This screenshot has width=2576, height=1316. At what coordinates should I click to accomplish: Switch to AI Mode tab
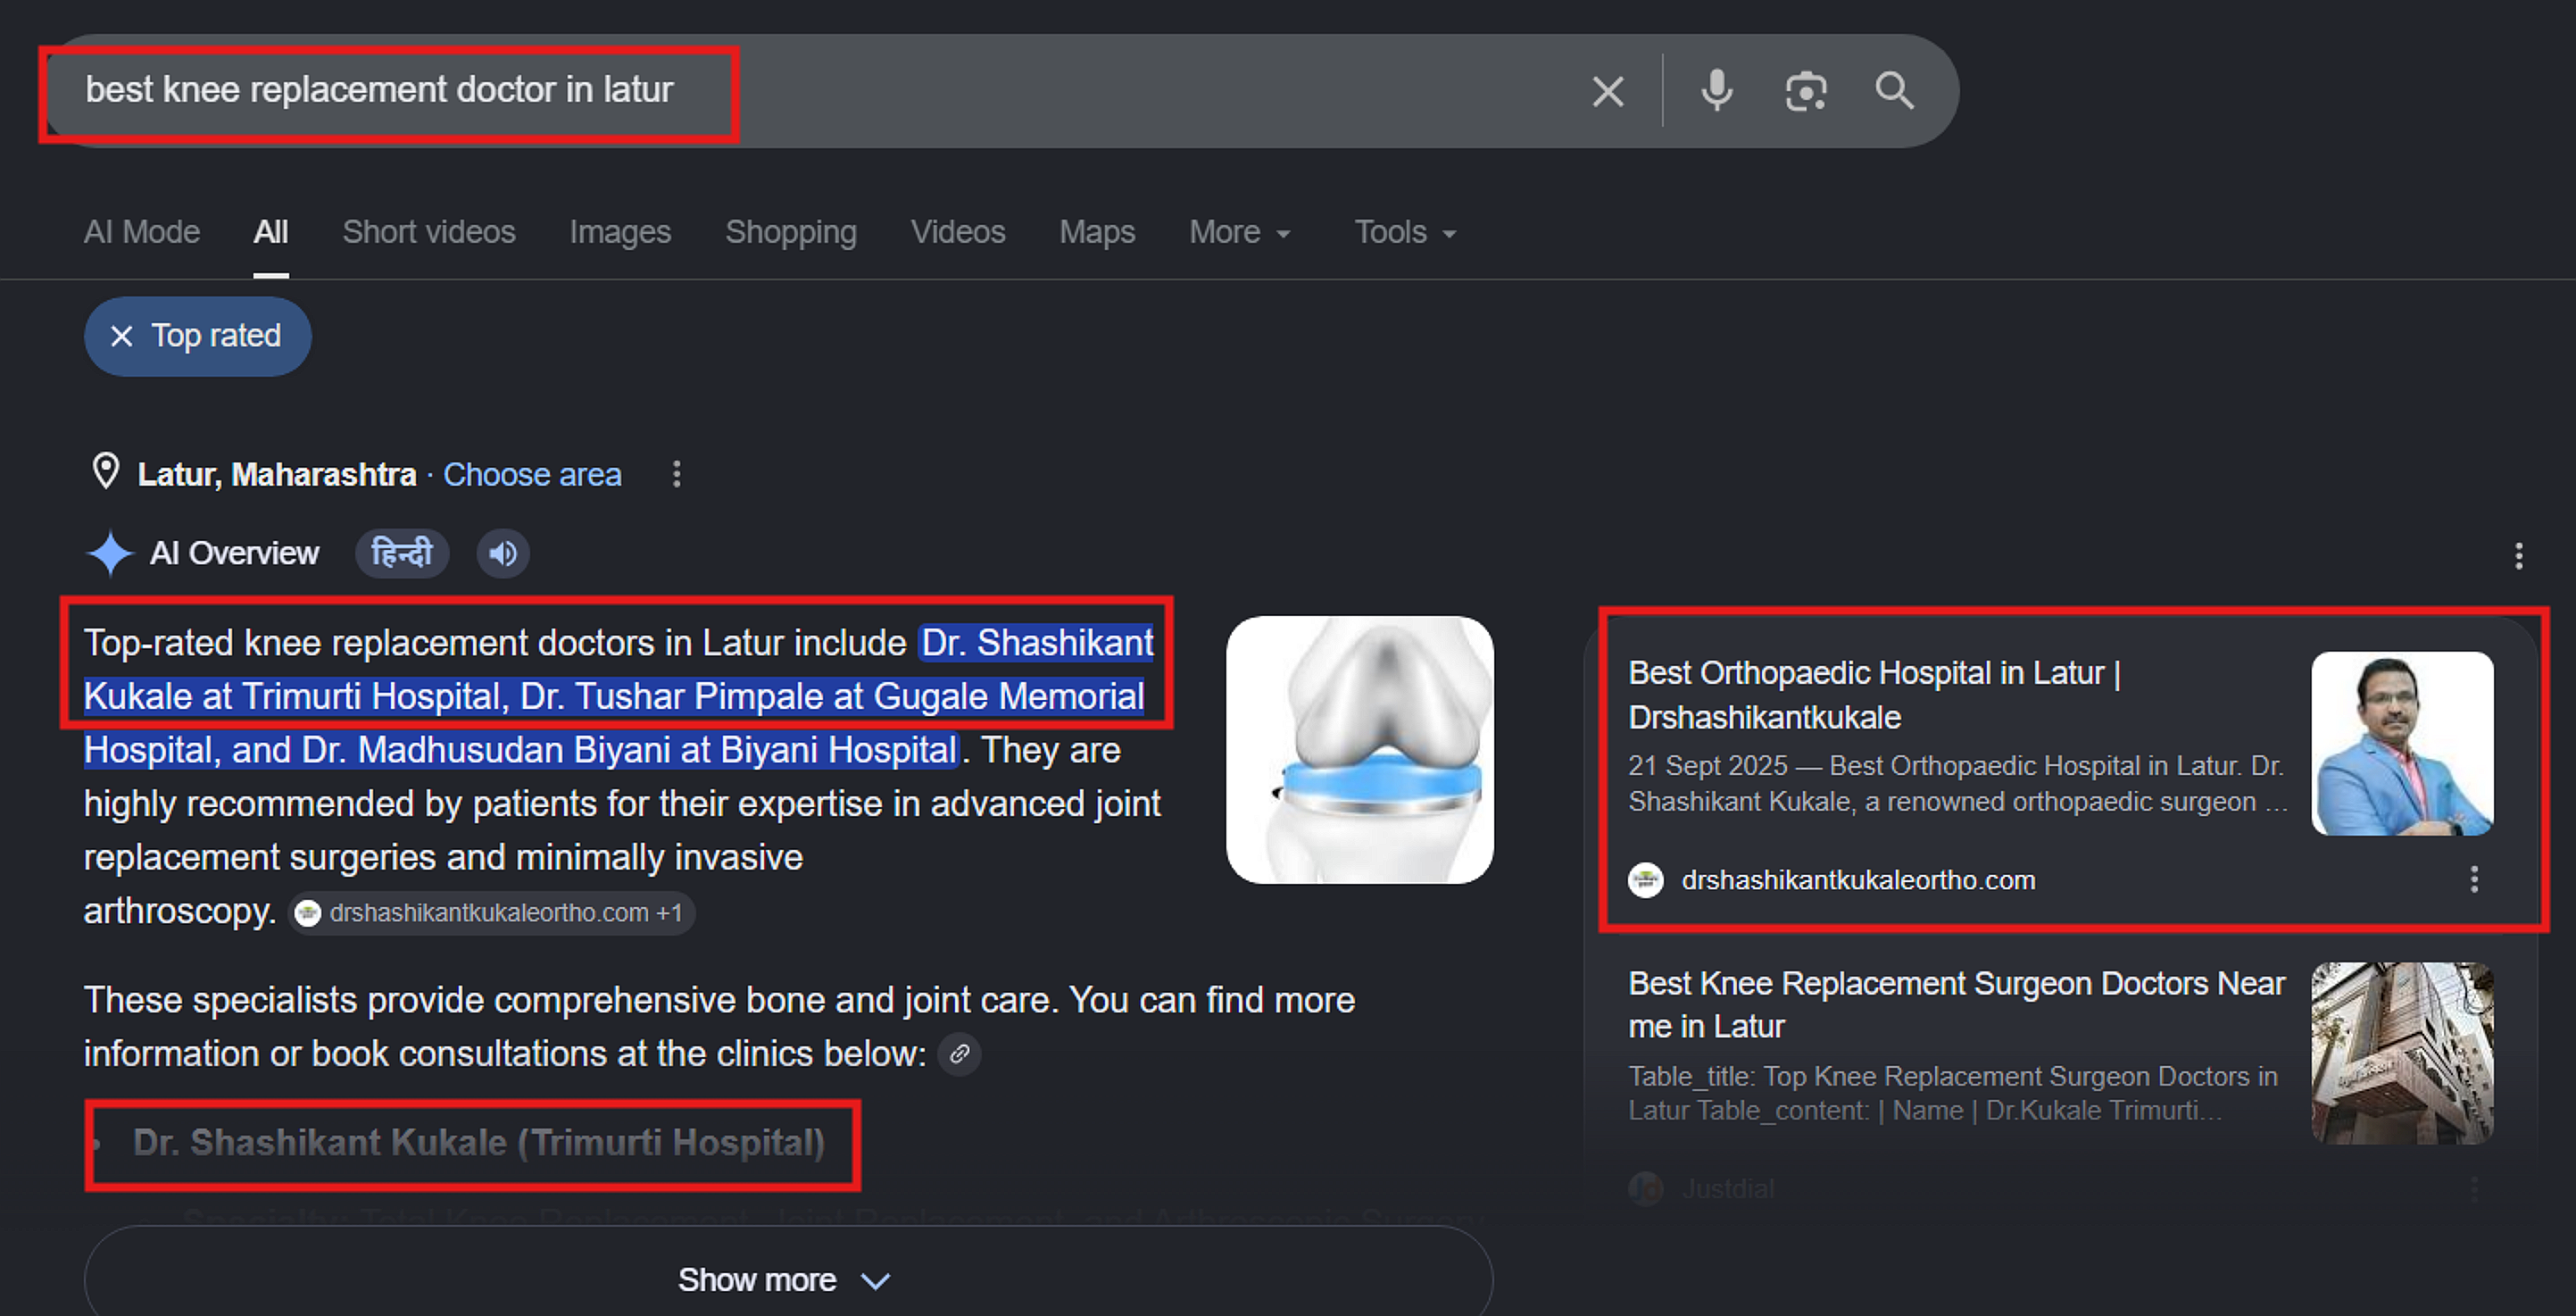tap(142, 232)
